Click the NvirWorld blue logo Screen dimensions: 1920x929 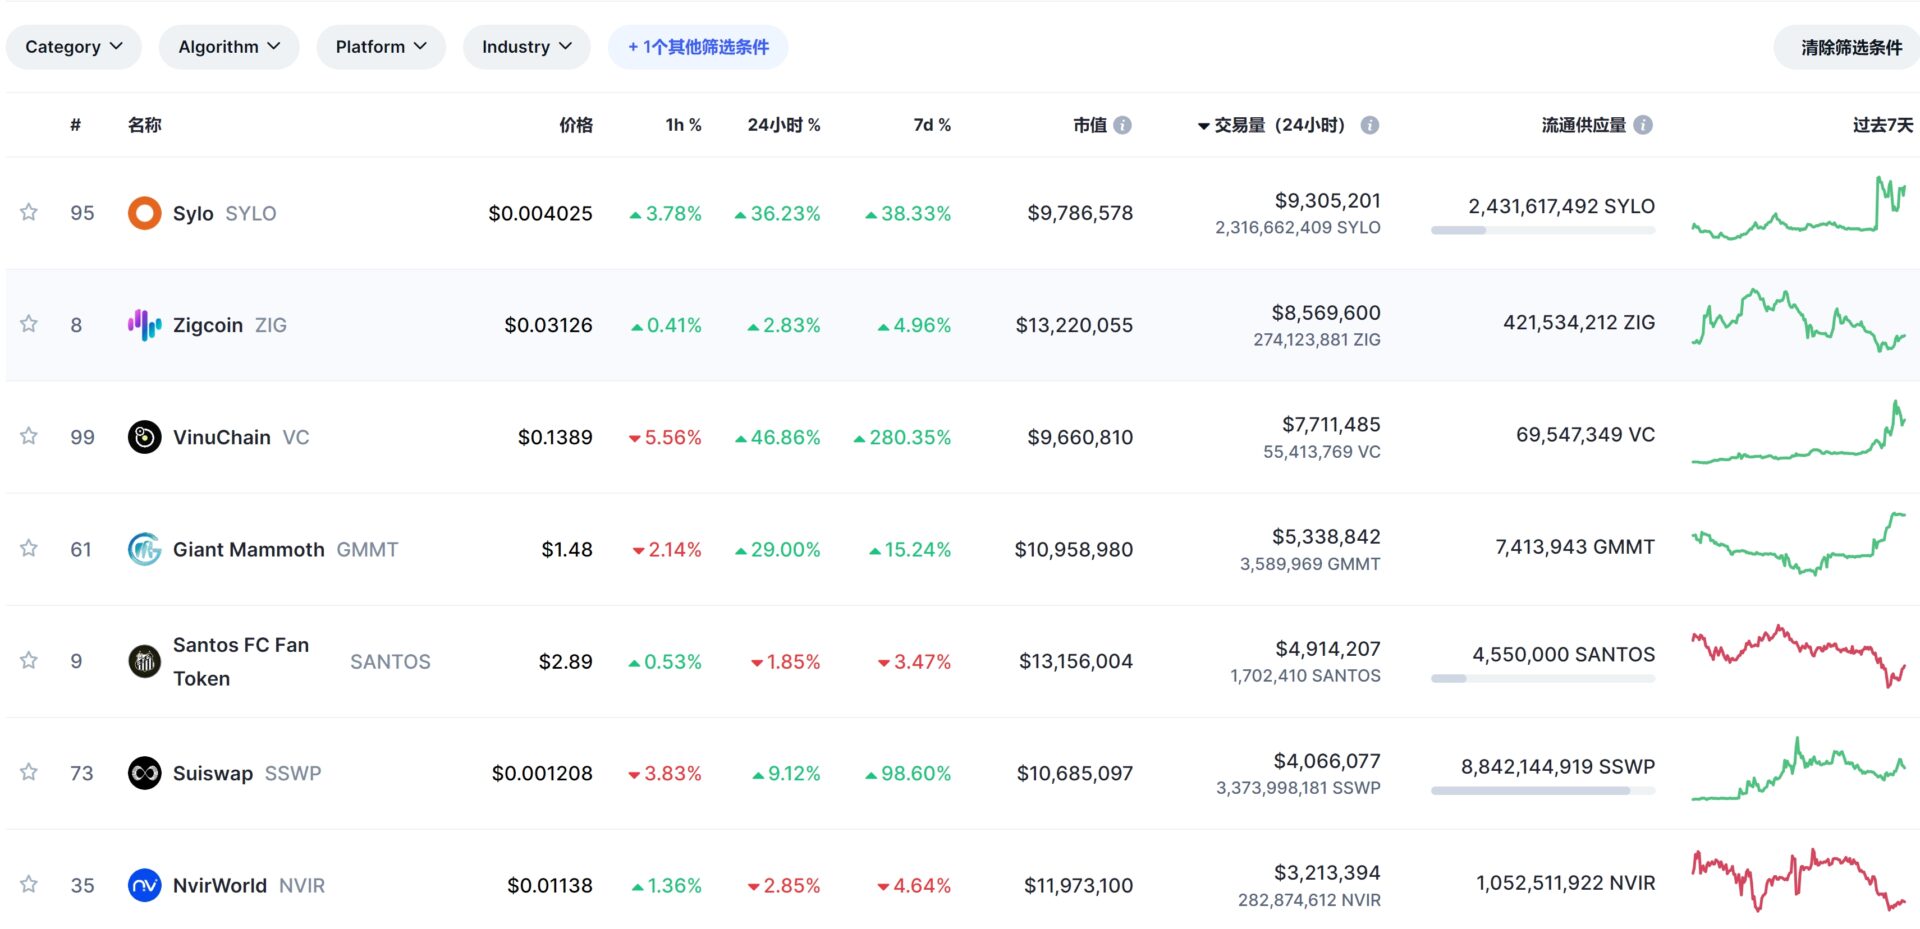tap(144, 885)
